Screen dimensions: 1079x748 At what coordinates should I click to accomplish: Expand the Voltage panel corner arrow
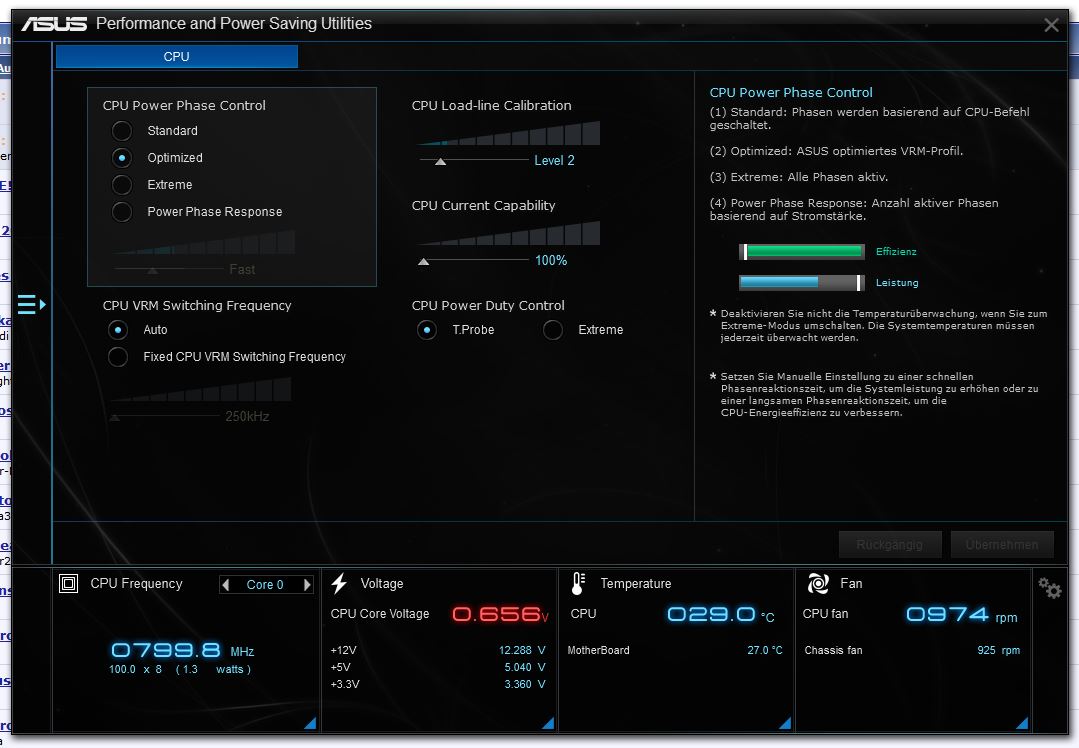tap(547, 723)
